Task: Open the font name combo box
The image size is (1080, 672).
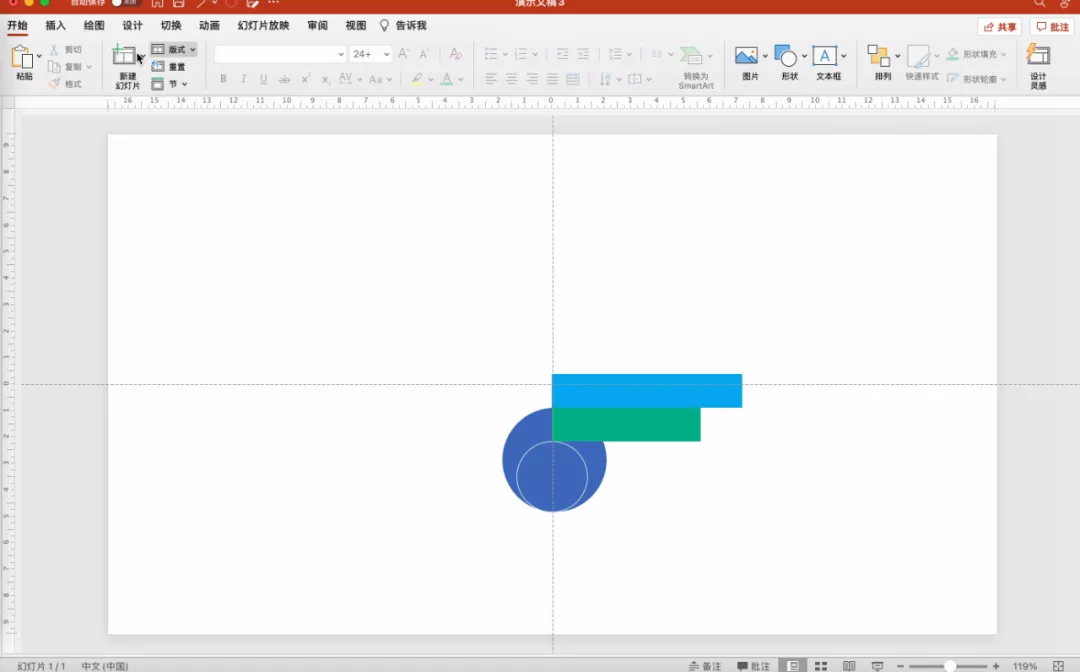Action: click(x=280, y=54)
